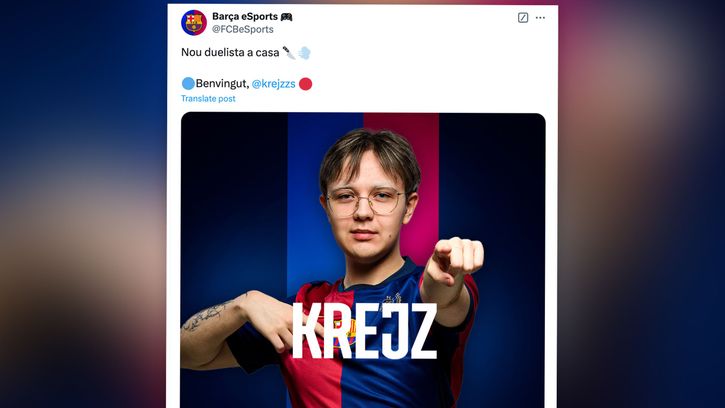Screen dimensions: 725x408
Task: Click the "Nou duelista a casa" text
Action: pos(229,52)
